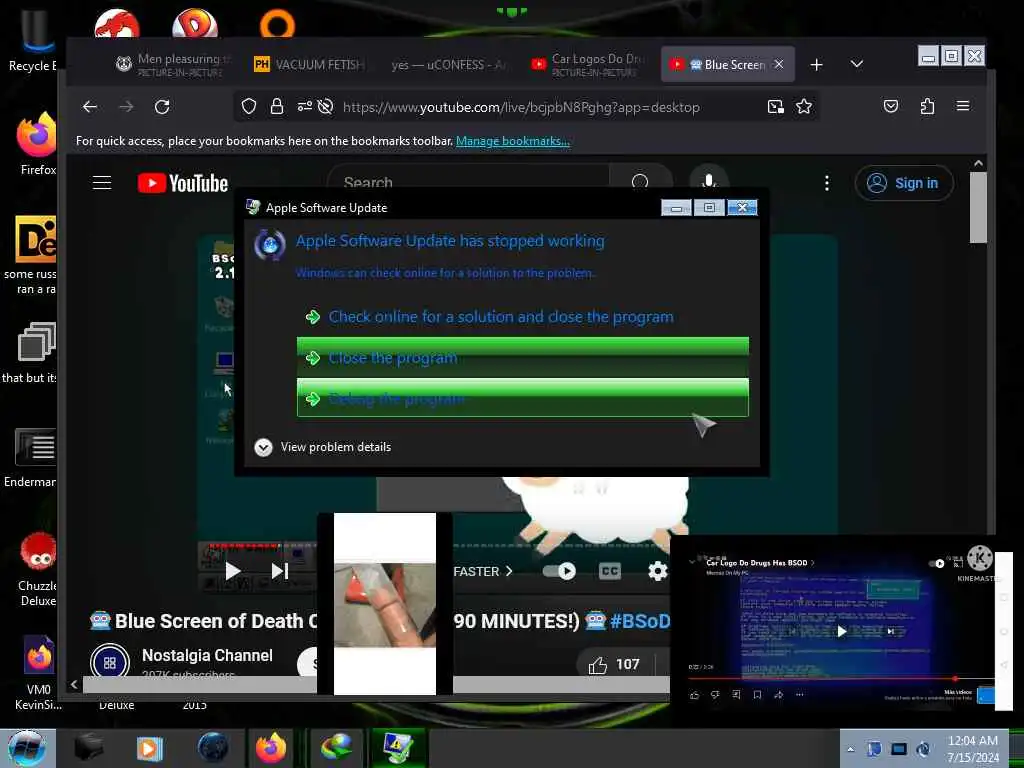The height and width of the screenshot is (768, 1024).
Task: Open the Save to Pocket icon
Action: coord(891,106)
